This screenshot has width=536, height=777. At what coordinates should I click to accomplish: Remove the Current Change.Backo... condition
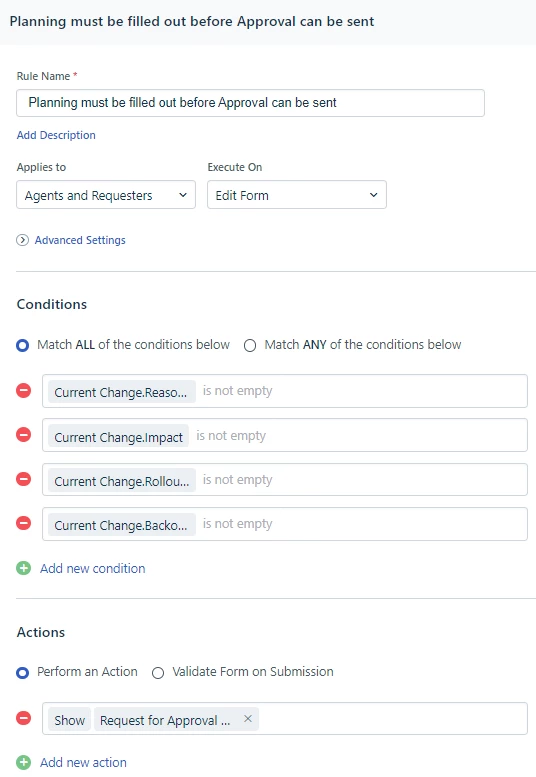pos(23,523)
